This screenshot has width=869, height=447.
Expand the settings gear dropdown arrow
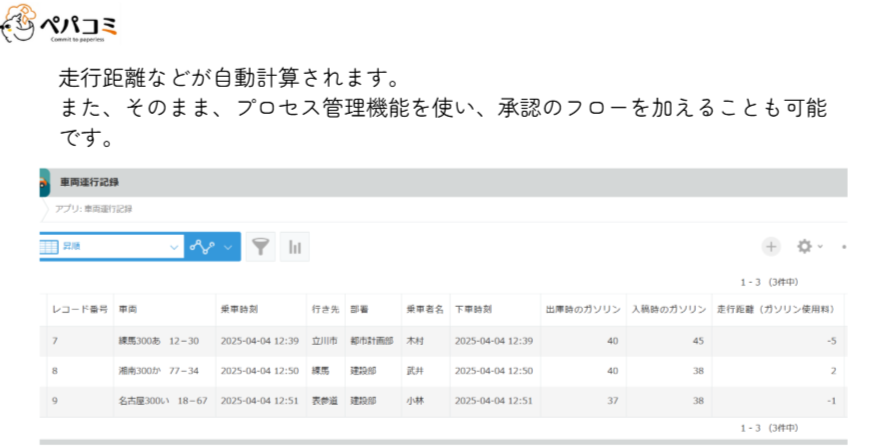820,246
